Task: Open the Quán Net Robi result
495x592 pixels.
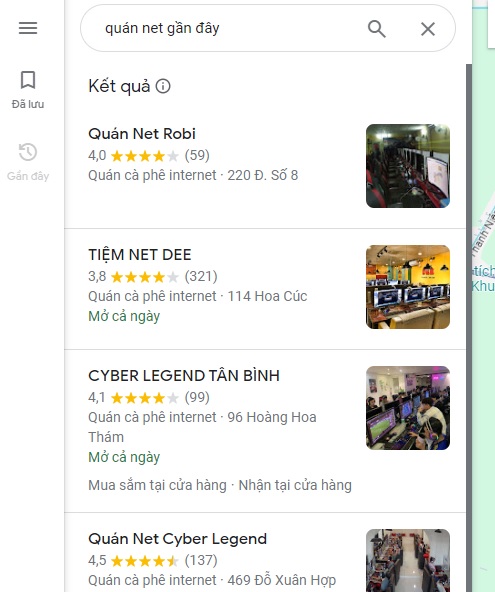Action: click(x=265, y=168)
